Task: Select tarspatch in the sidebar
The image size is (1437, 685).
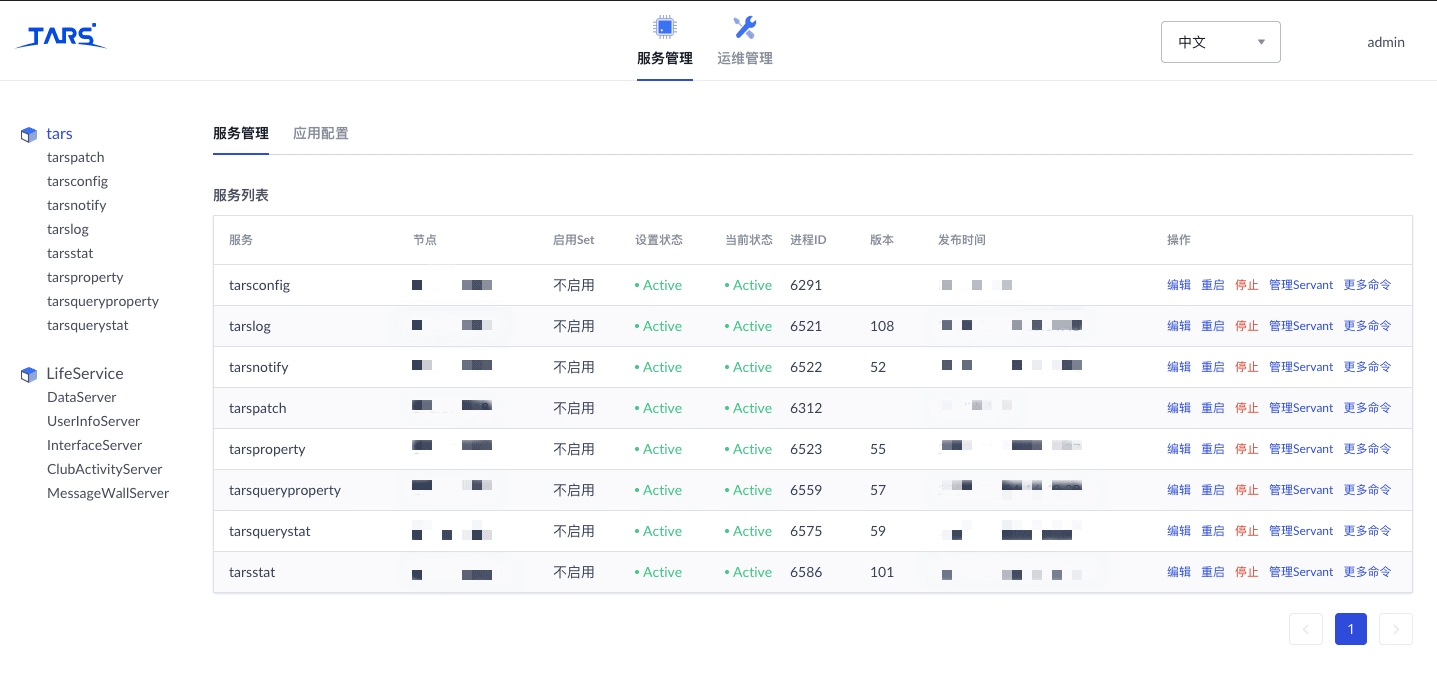Action: tap(76, 157)
